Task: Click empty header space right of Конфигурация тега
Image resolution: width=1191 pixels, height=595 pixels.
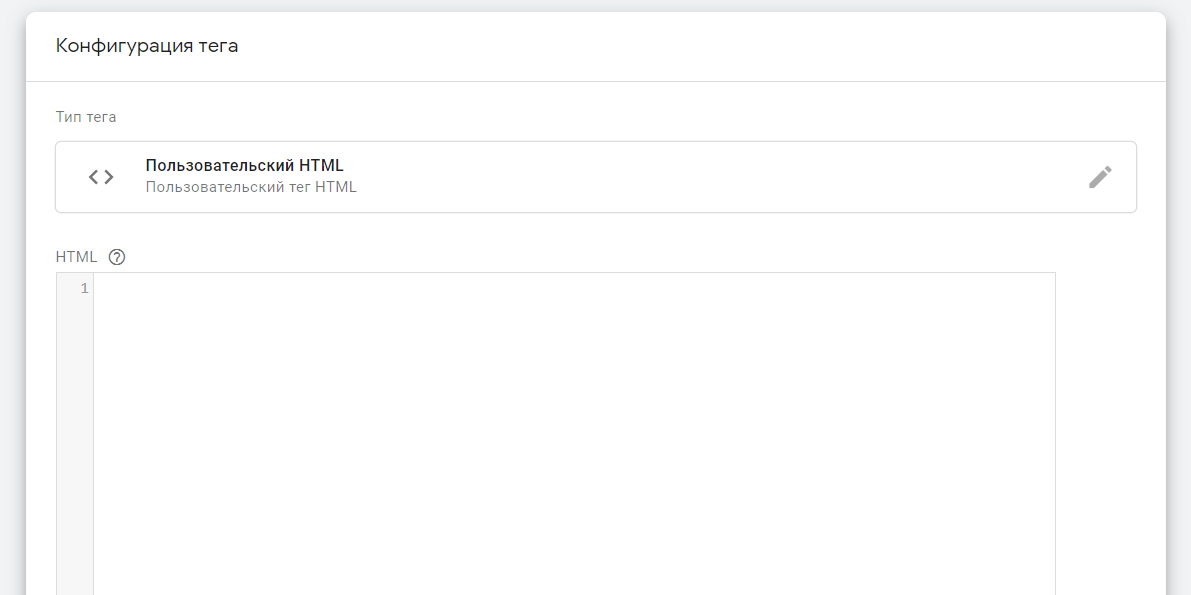Action: coord(700,46)
